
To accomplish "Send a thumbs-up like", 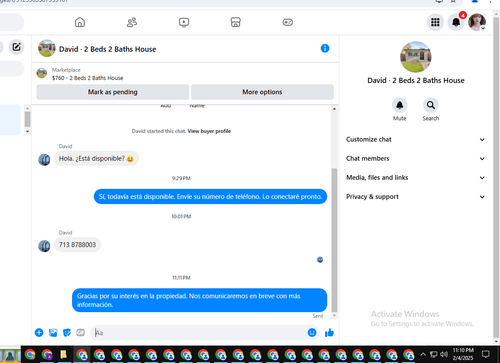I will 329,332.
